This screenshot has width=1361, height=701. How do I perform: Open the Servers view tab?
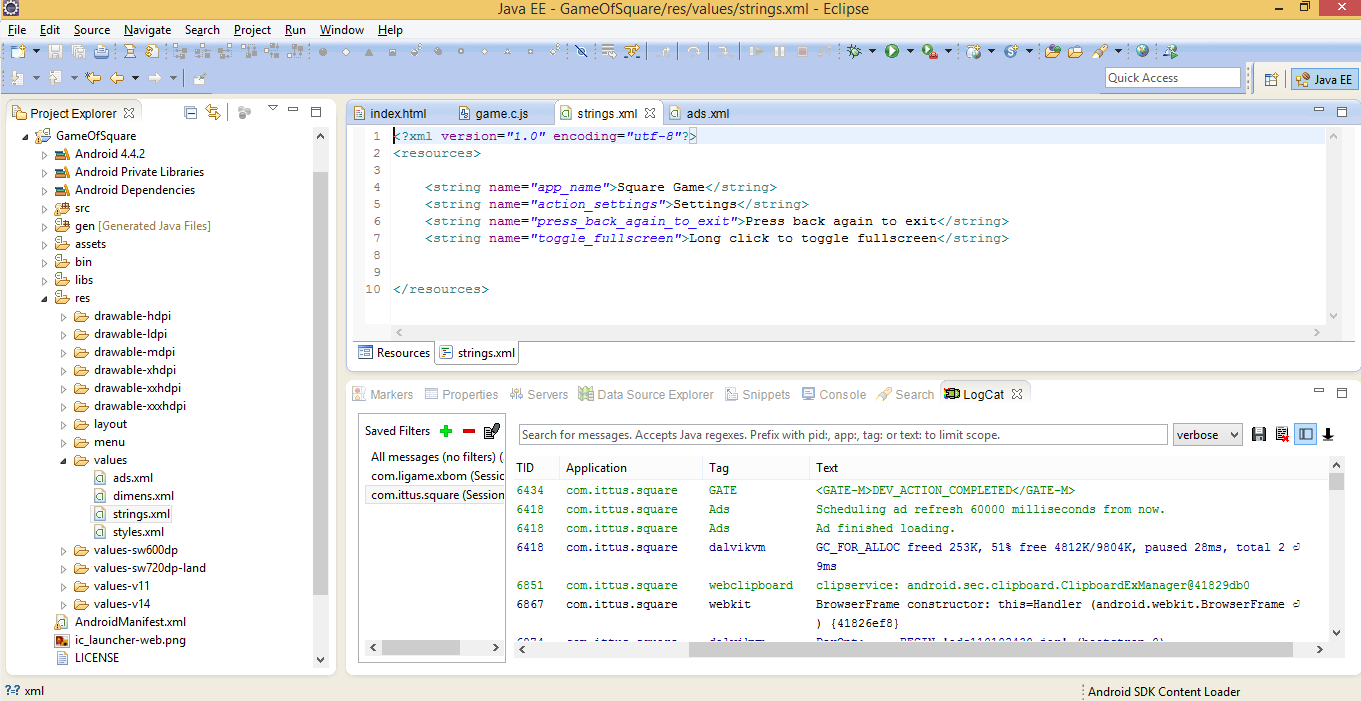pyautogui.click(x=538, y=394)
